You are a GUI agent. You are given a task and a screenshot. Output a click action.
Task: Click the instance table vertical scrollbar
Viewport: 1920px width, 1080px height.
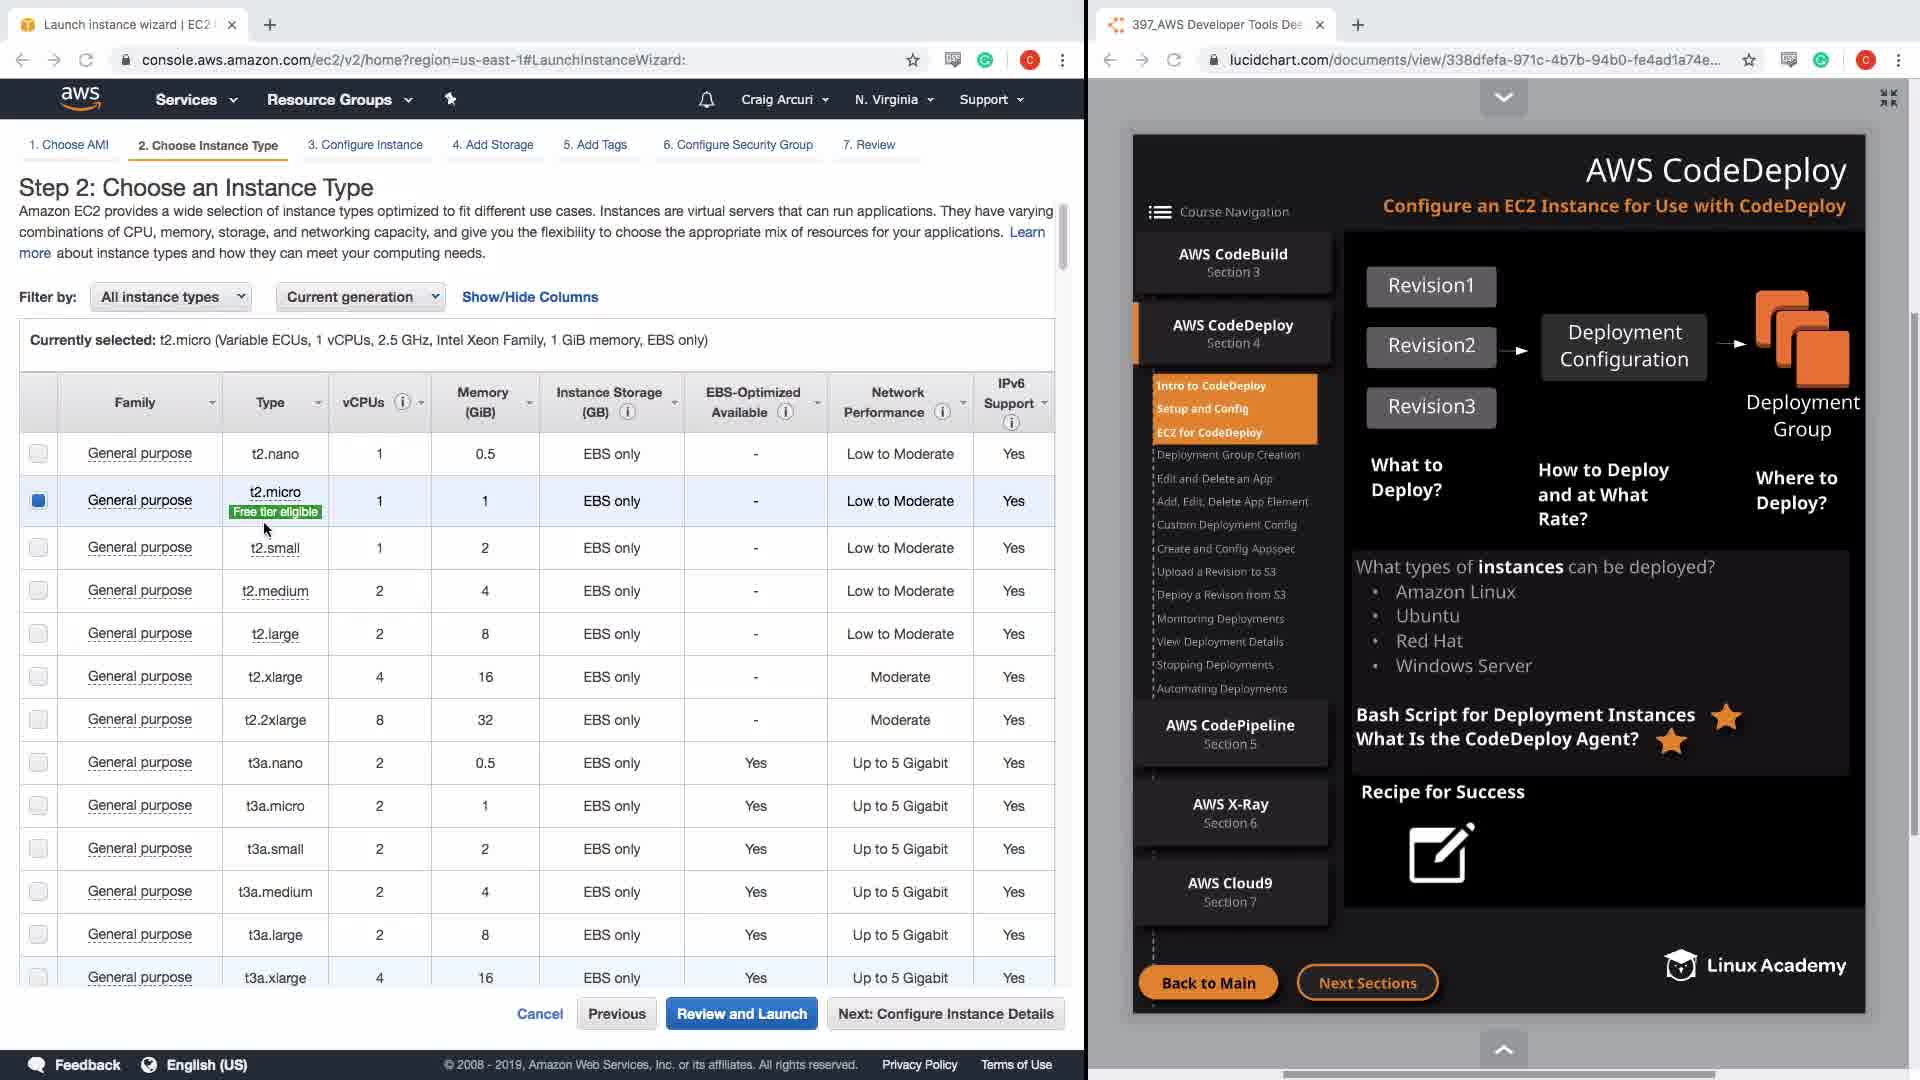(1063, 238)
